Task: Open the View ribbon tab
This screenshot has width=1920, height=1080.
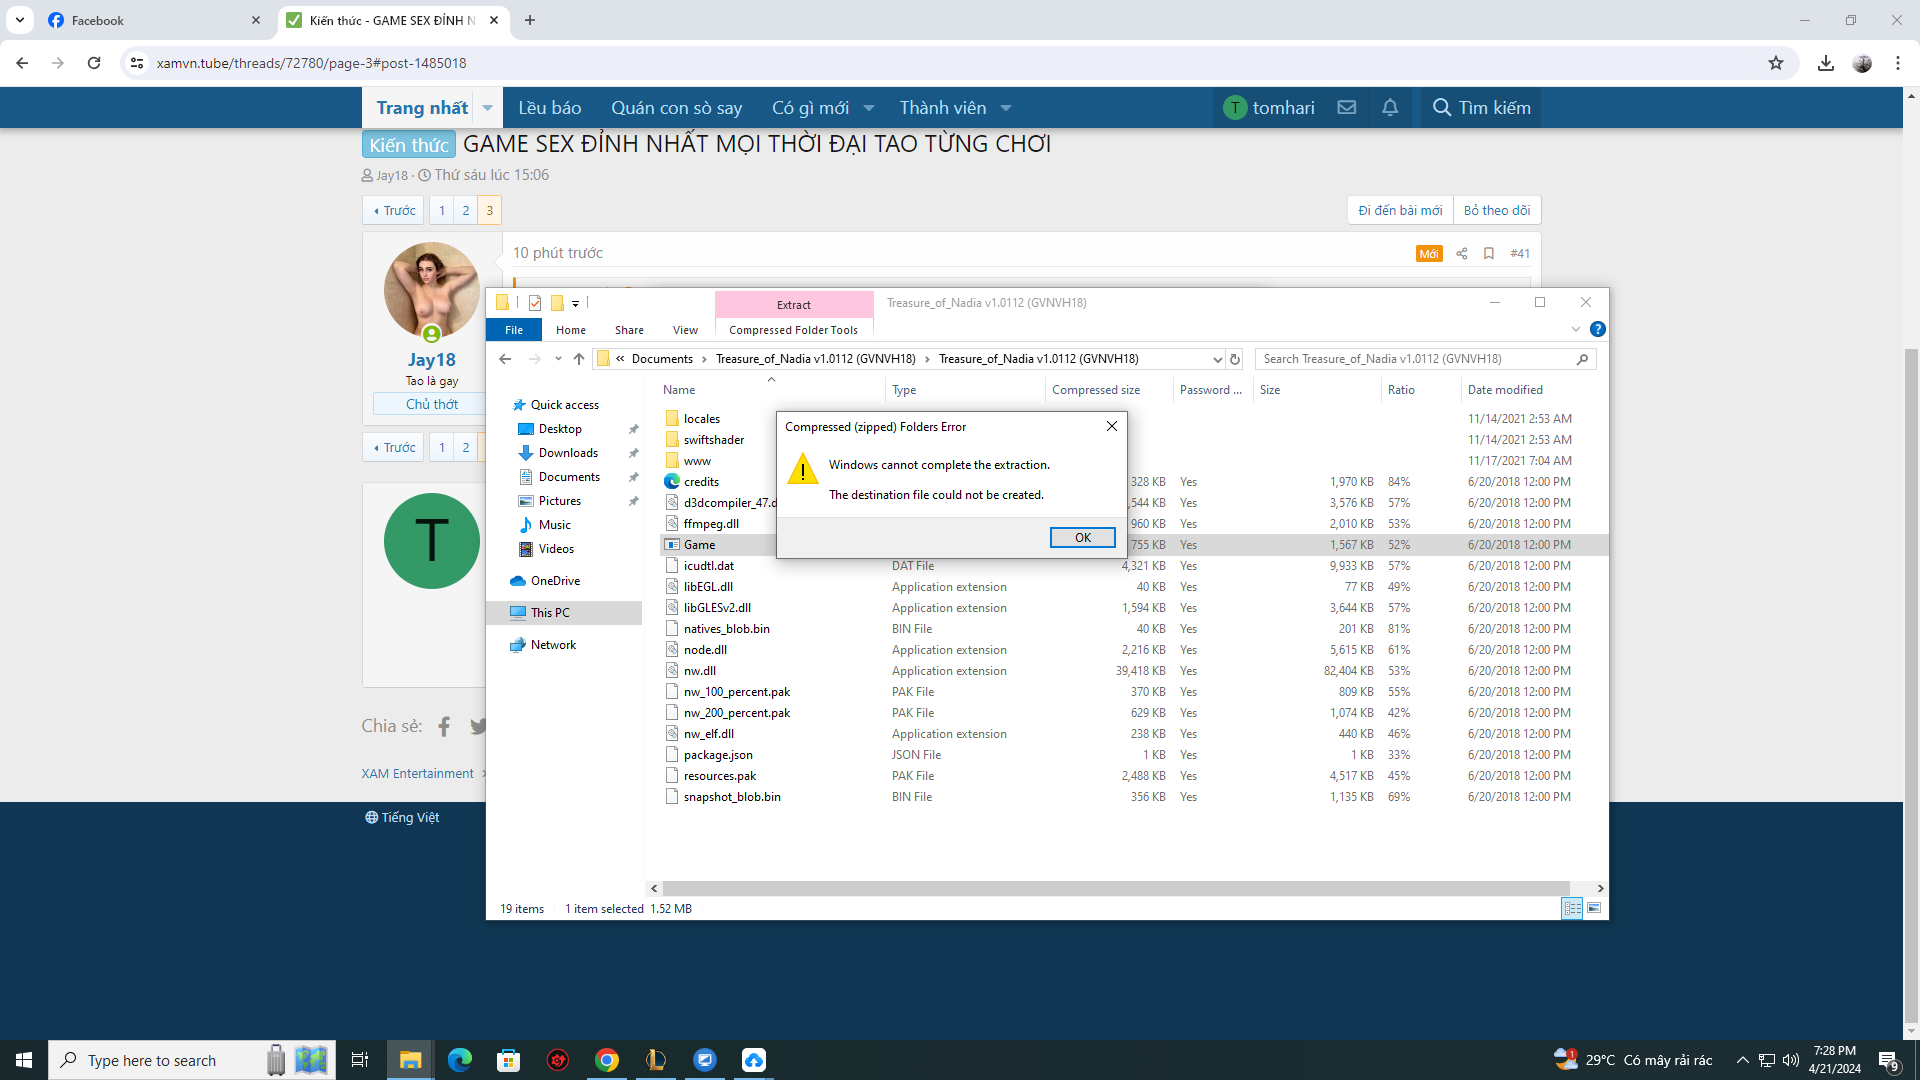Action: pyautogui.click(x=685, y=330)
